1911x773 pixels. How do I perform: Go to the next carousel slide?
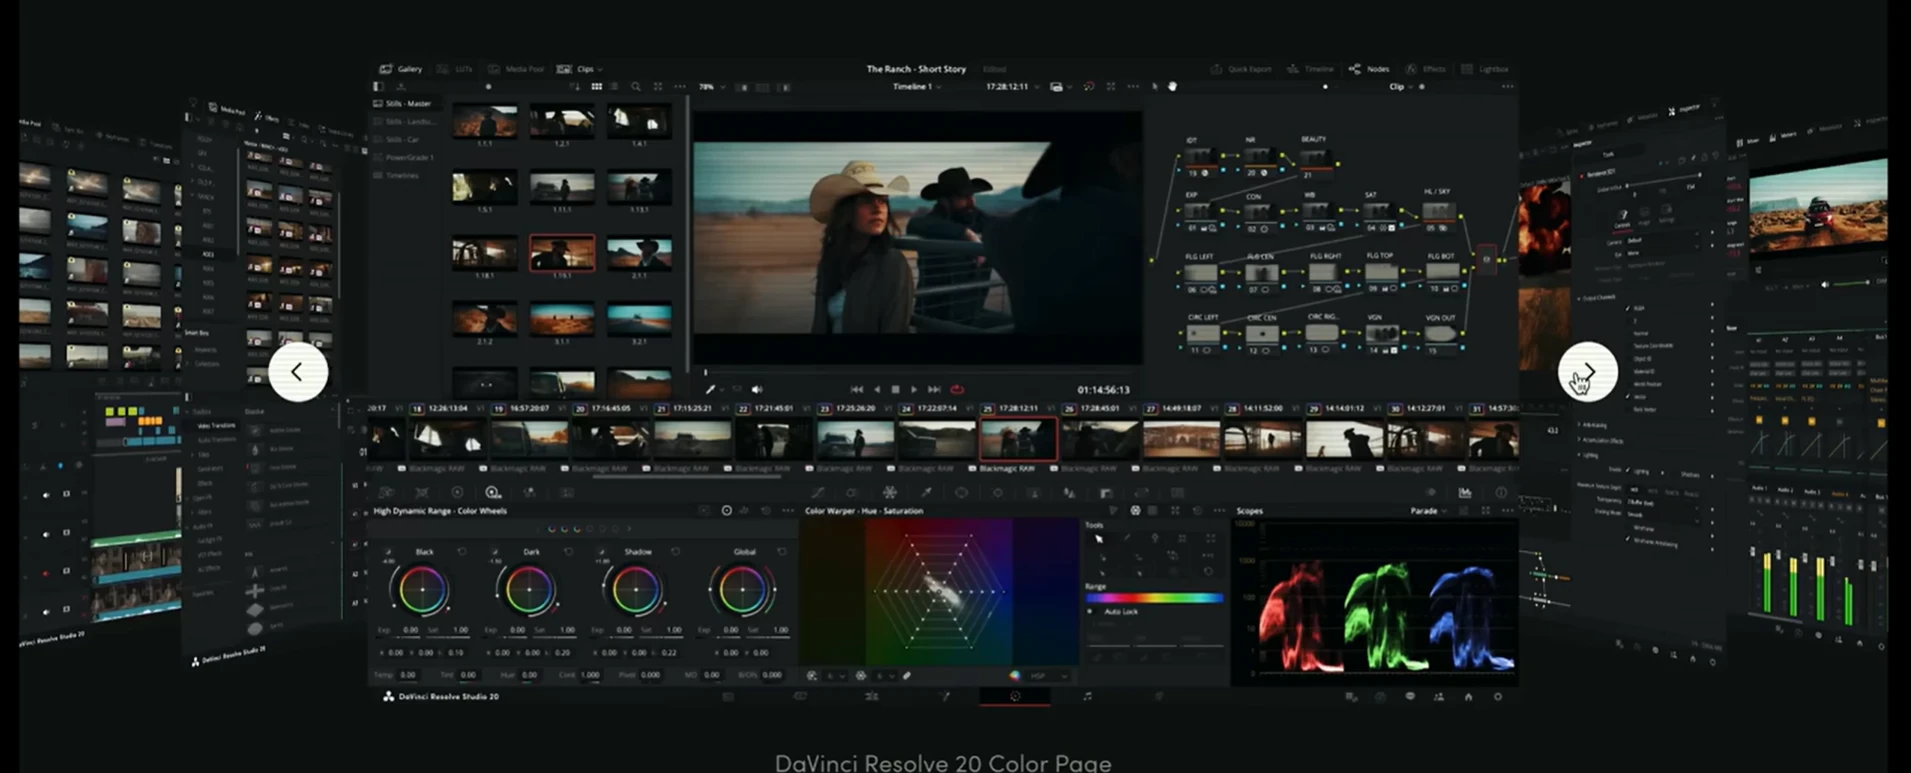1588,372
